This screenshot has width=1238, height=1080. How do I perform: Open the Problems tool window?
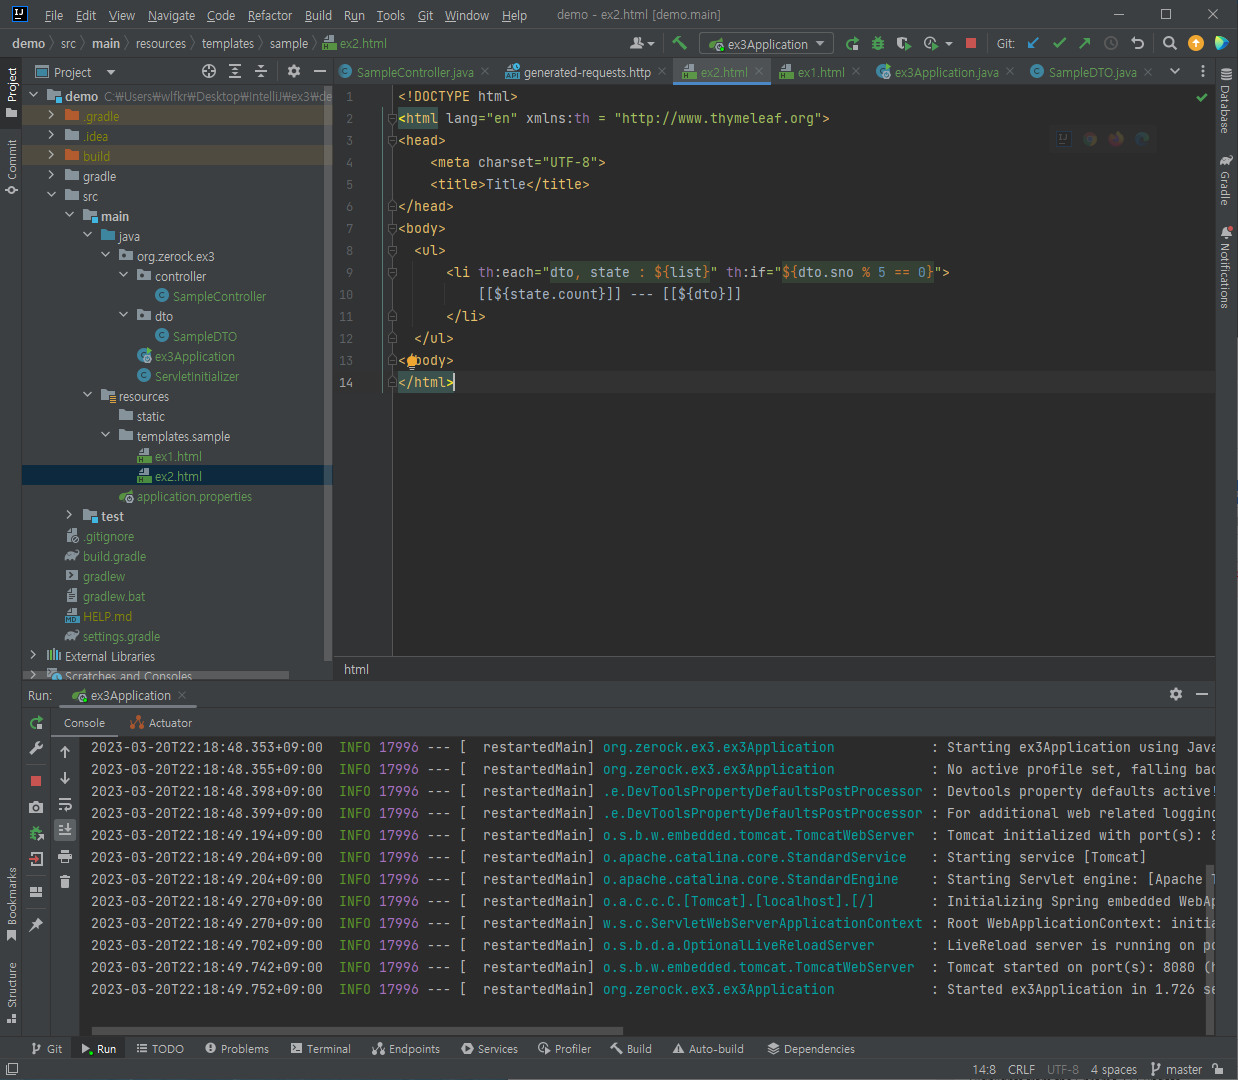[x=237, y=1049]
